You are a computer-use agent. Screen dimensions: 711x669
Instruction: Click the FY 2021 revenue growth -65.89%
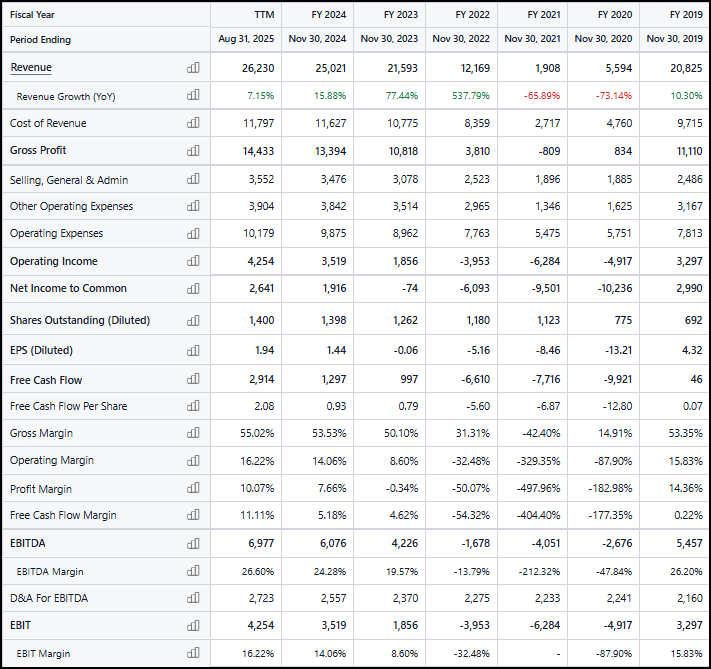pos(541,96)
